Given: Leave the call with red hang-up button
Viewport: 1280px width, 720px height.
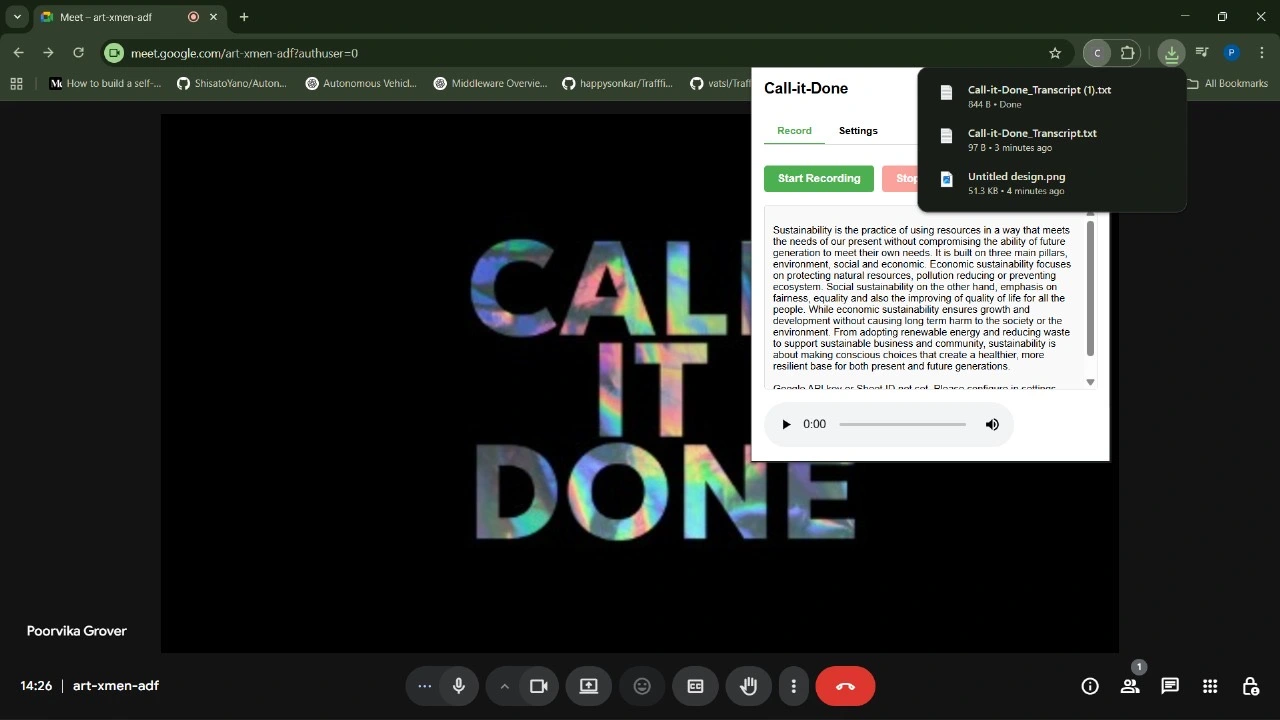Looking at the screenshot, I should [x=845, y=686].
